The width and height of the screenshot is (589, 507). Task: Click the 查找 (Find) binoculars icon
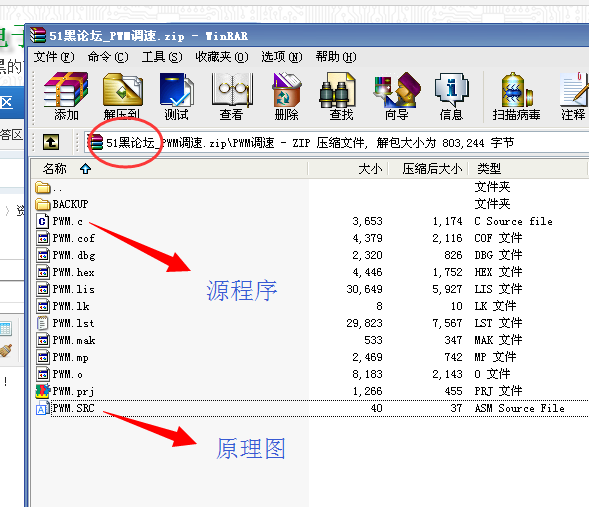coord(337,91)
